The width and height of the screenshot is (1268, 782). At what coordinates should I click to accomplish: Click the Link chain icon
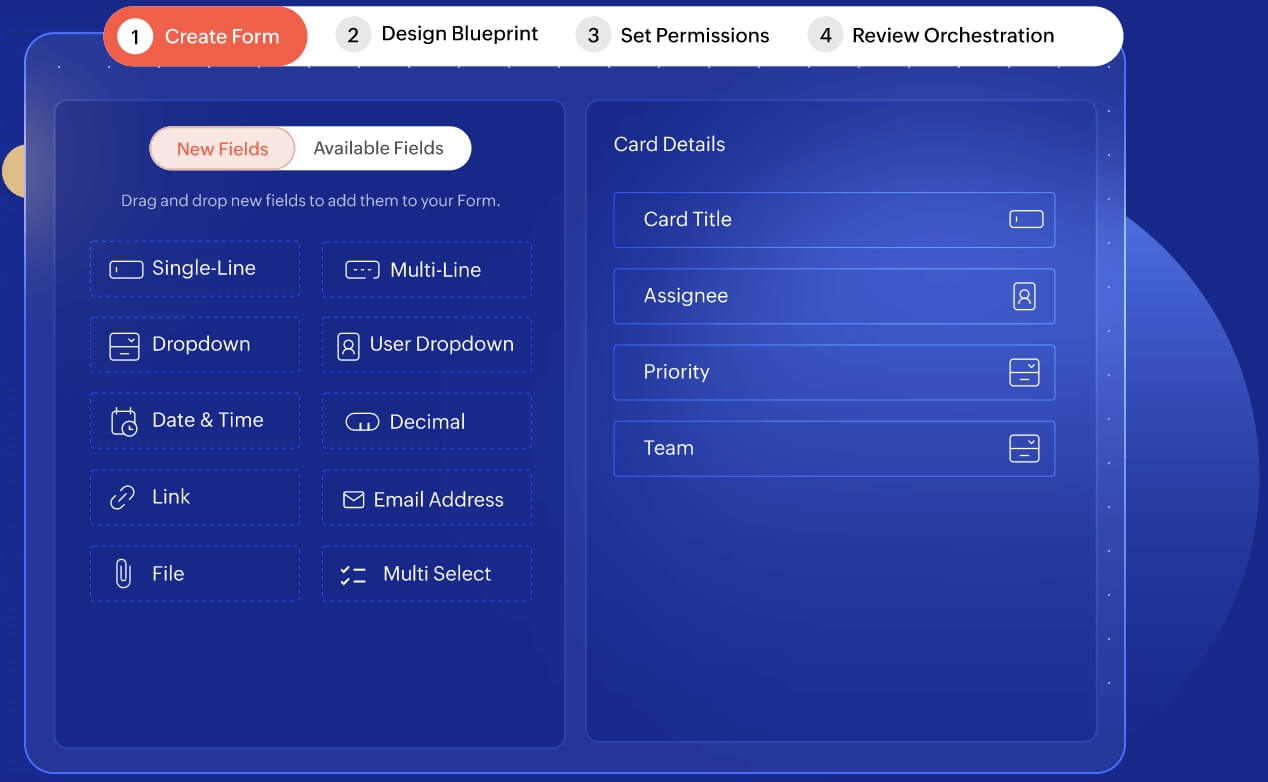[x=122, y=498]
